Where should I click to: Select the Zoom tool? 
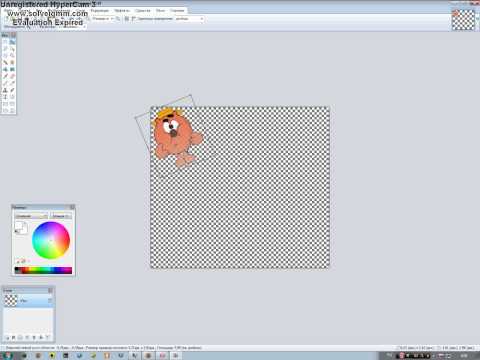[x=12, y=56]
